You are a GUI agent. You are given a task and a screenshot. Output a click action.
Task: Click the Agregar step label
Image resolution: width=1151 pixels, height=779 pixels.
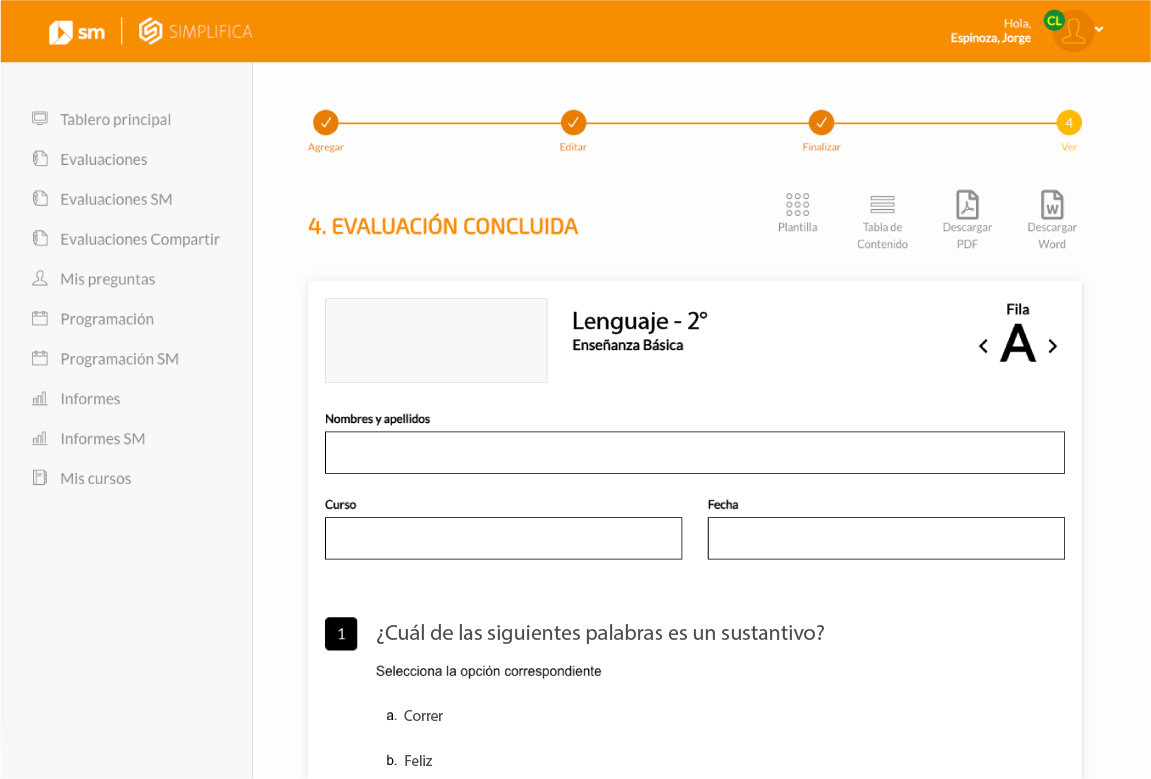click(x=326, y=147)
